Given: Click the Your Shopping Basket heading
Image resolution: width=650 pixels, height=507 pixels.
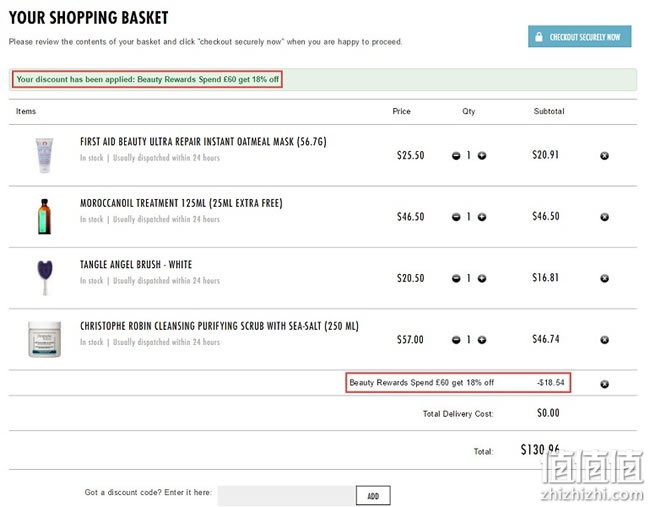Looking at the screenshot, I should pyautogui.click(x=88, y=18).
